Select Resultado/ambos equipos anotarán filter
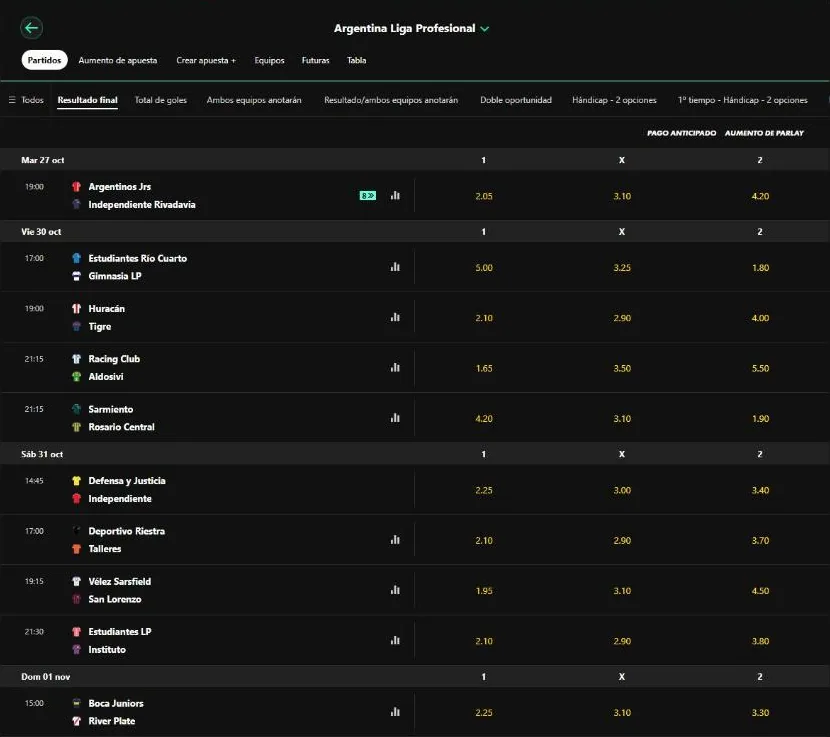This screenshot has width=830, height=737. pyautogui.click(x=391, y=100)
